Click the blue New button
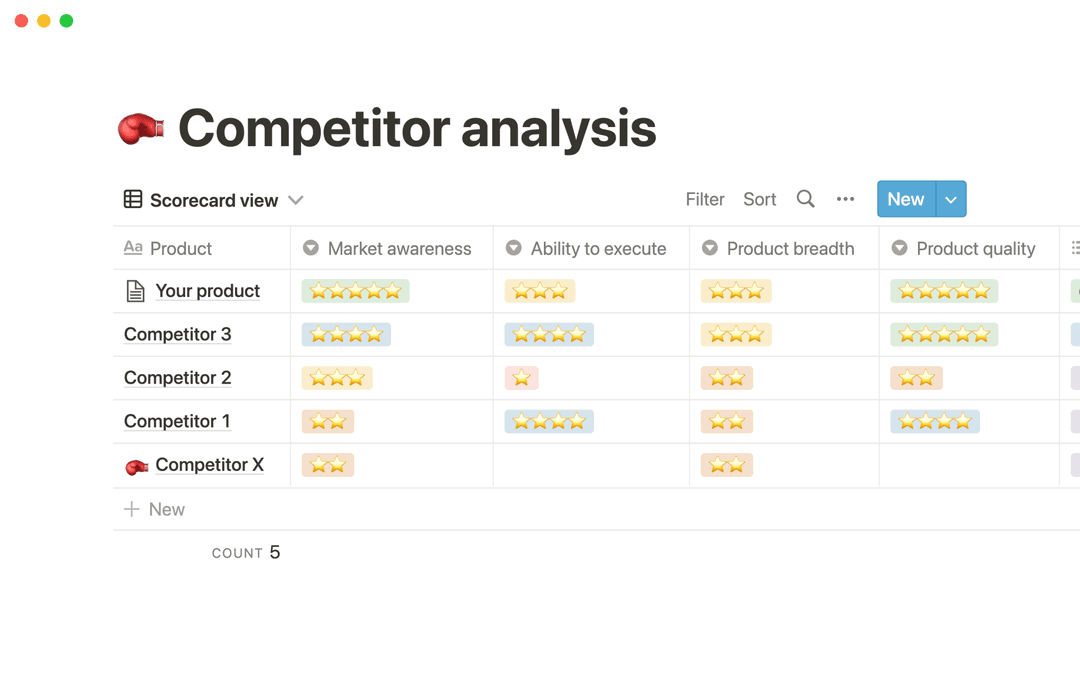Viewport: 1080px width, 675px height. [905, 199]
